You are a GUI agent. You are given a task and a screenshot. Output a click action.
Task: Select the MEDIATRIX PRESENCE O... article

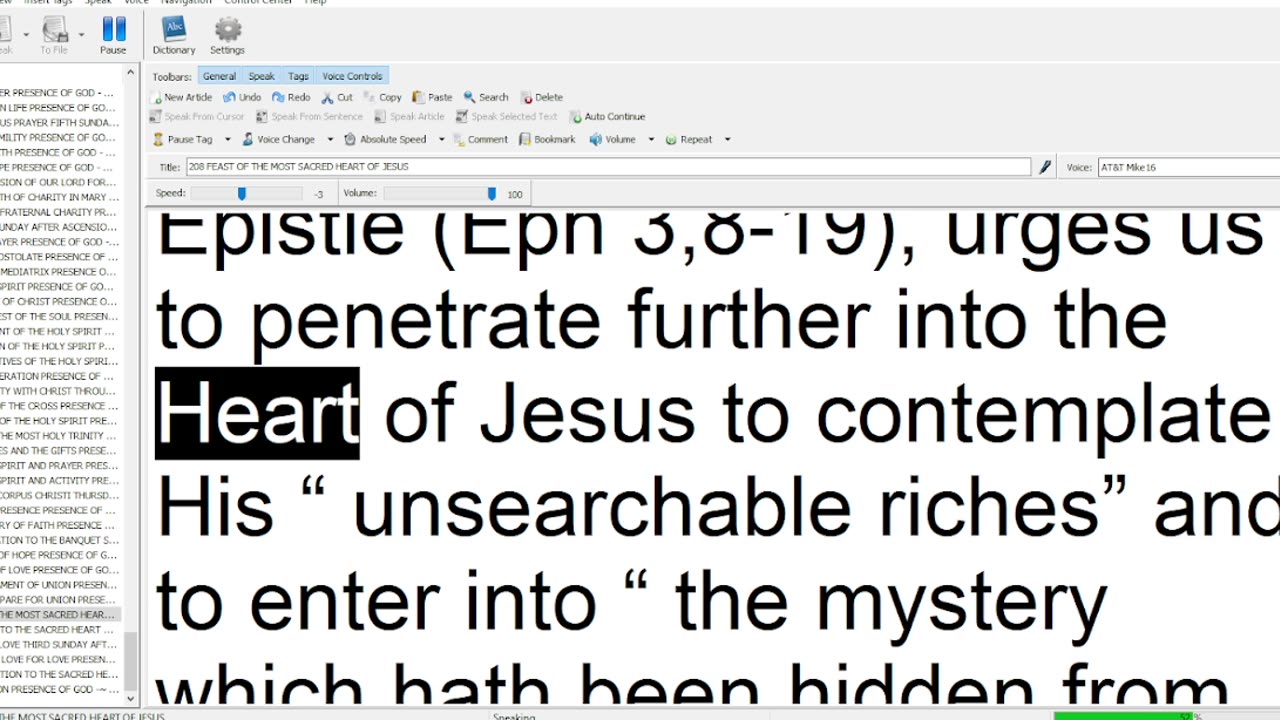click(60, 272)
